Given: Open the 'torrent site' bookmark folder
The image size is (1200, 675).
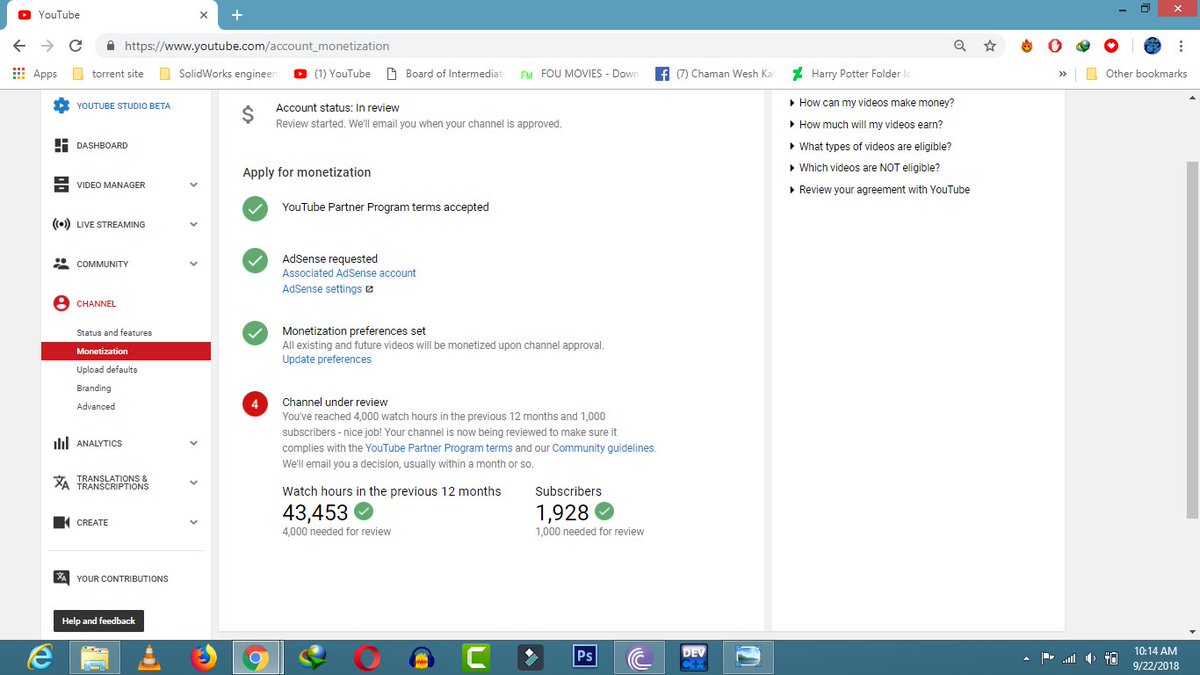Looking at the screenshot, I should coord(108,74).
